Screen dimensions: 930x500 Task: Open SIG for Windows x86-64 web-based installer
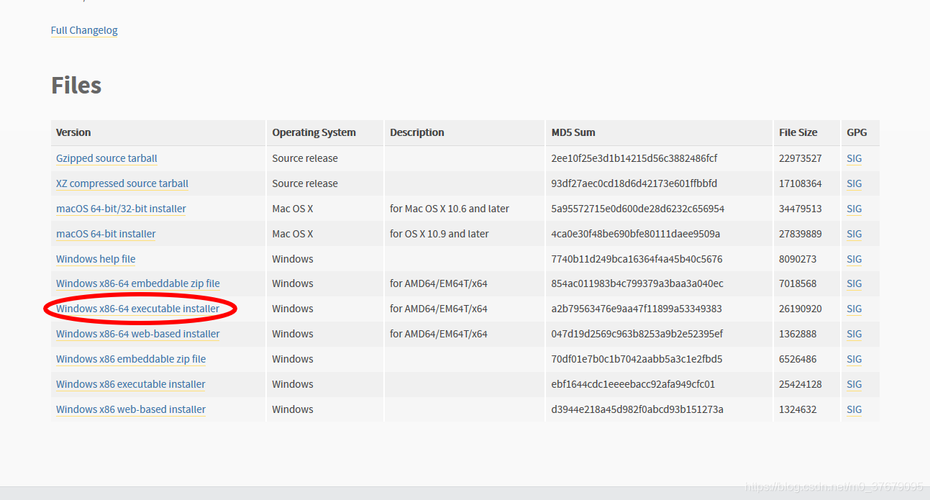(854, 334)
